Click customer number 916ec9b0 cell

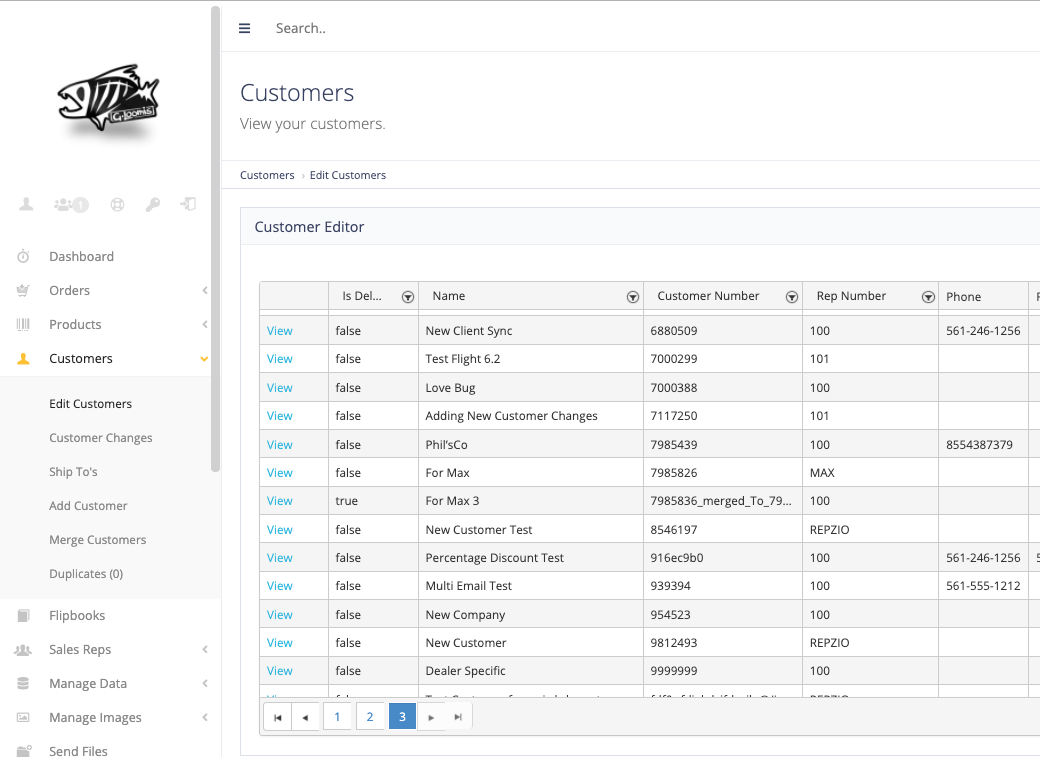(723, 558)
